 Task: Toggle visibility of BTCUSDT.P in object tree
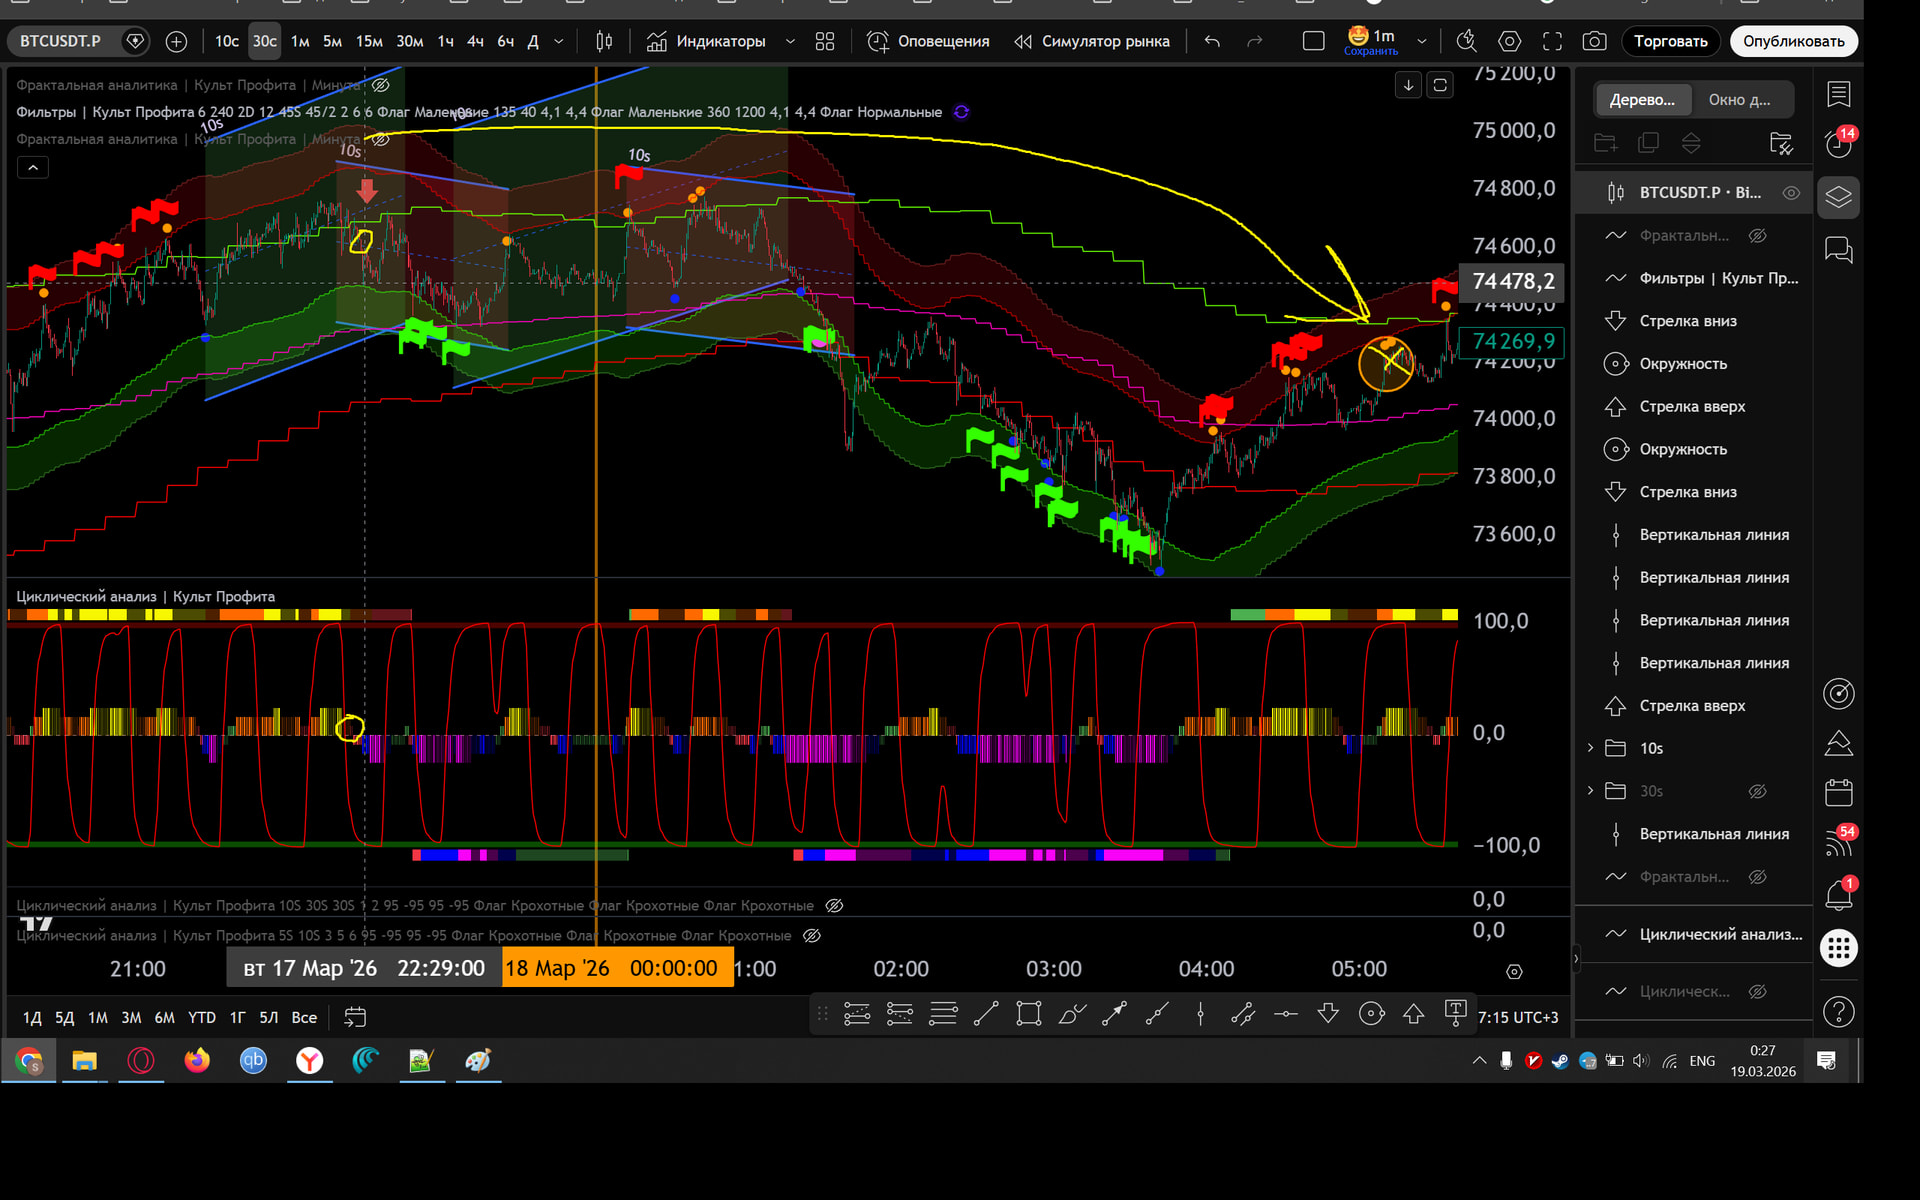1791,192
